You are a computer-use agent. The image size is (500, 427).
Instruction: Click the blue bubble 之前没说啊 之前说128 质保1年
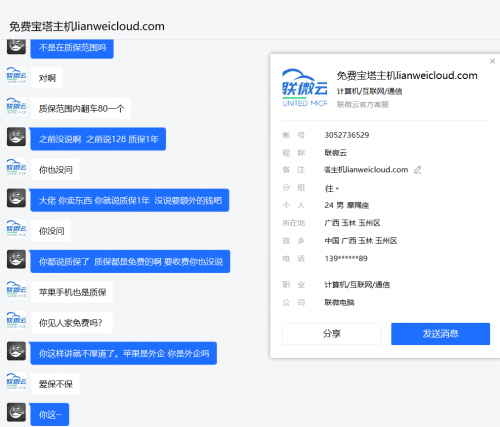pos(98,139)
